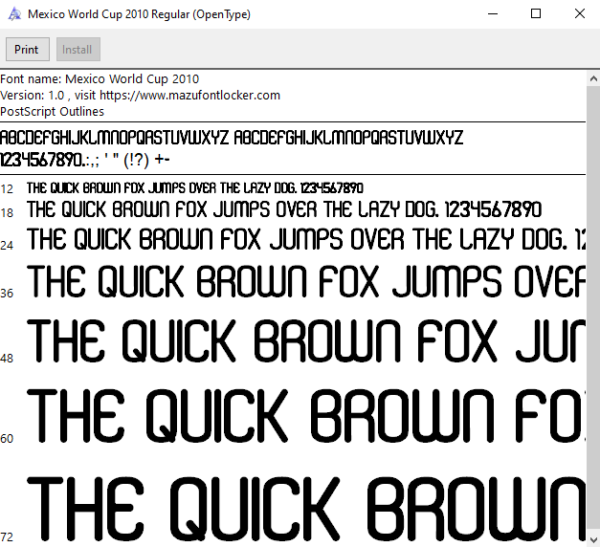The width and height of the screenshot is (600, 547).
Task: Click the scrollbar down arrow
Action: (593, 540)
